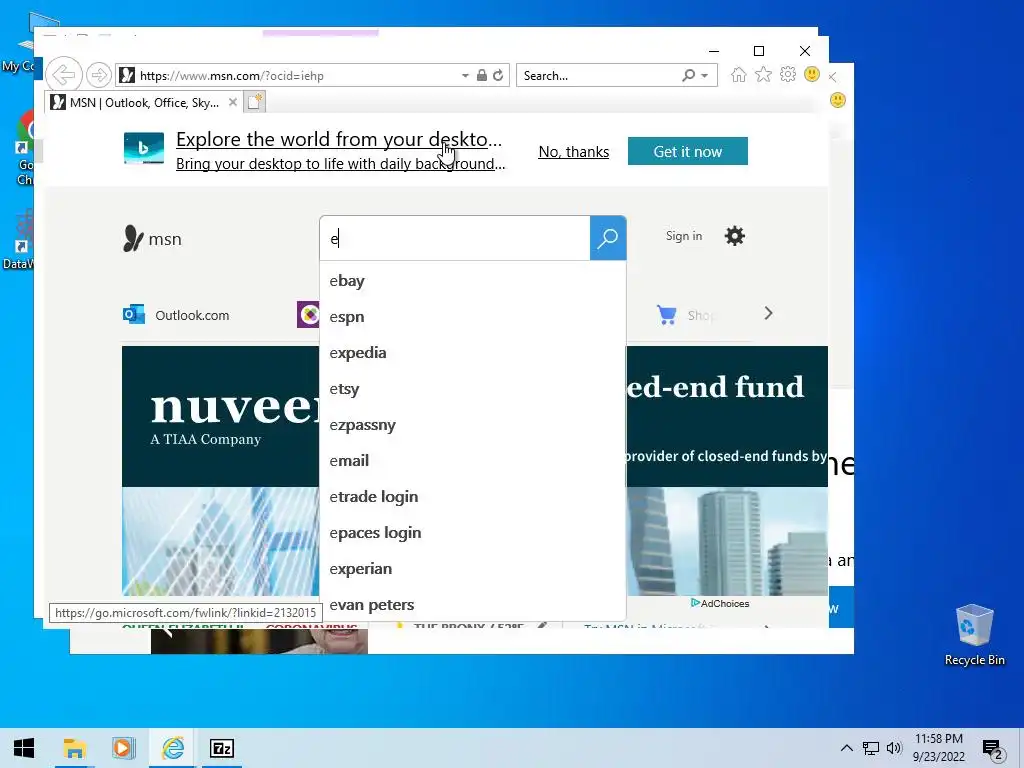
Task: Select the 'ezpassny' suggestion
Action: [473, 424]
